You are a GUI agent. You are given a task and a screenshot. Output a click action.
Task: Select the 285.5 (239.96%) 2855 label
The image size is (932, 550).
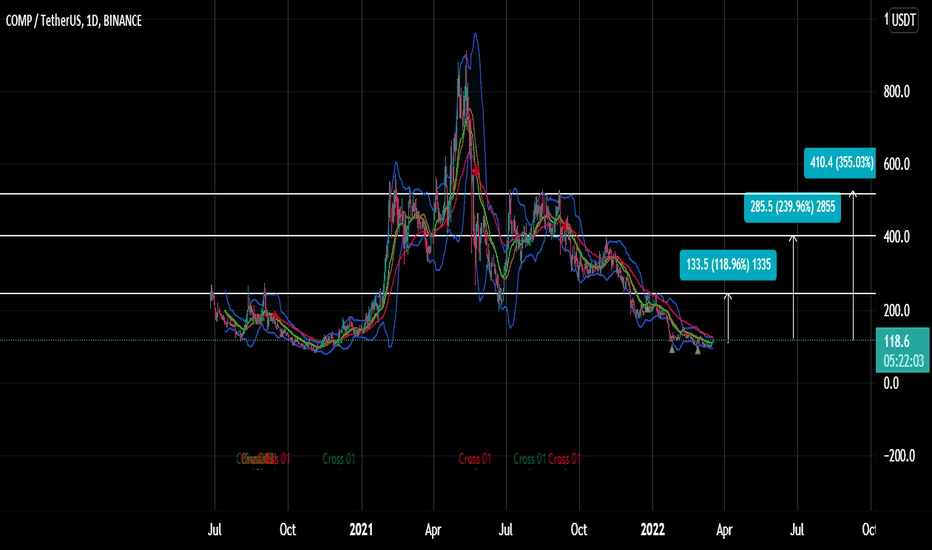tap(792, 207)
